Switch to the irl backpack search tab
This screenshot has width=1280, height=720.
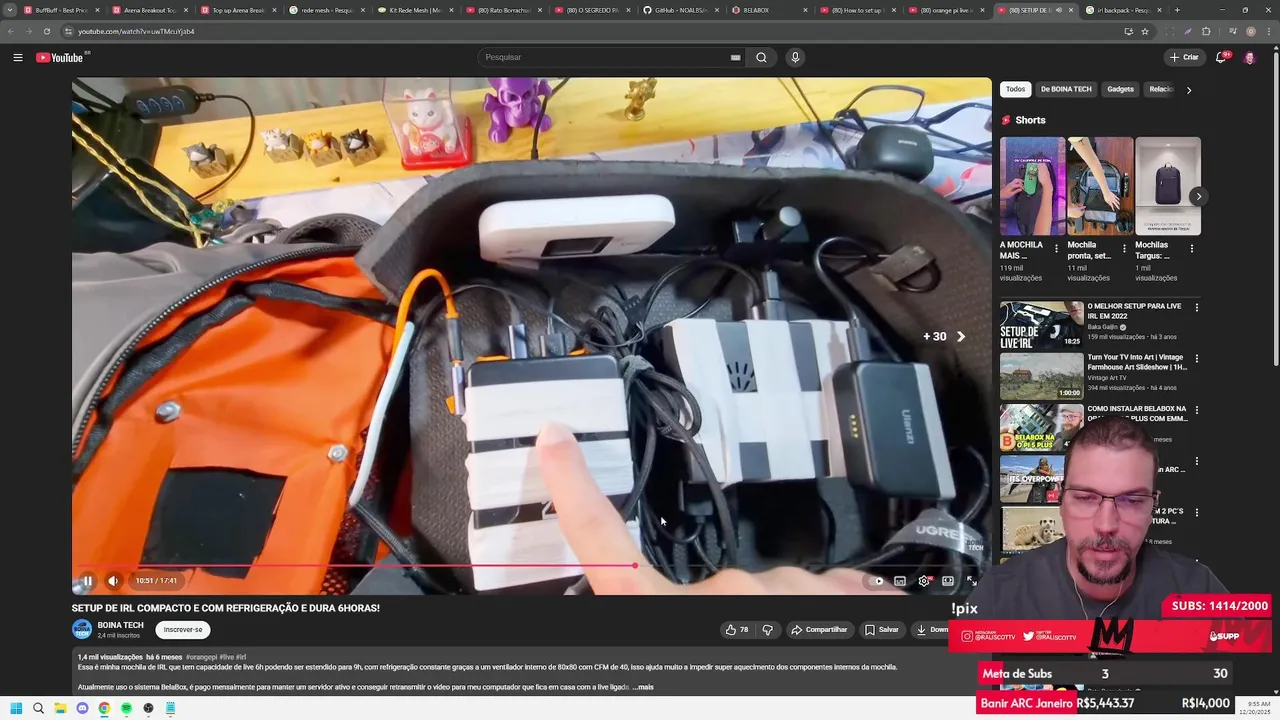1122,10
